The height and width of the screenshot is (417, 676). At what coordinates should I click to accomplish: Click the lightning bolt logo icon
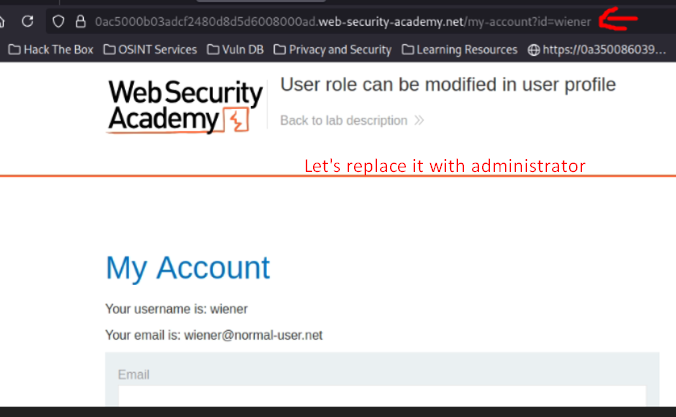(x=236, y=120)
